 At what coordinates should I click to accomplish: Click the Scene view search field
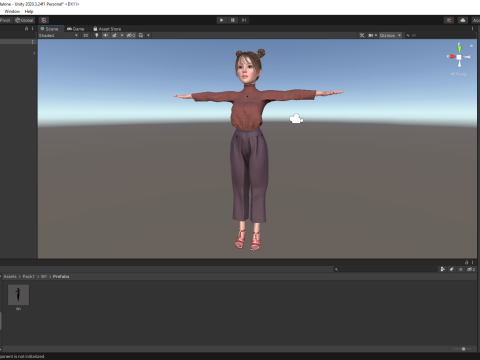point(439,35)
